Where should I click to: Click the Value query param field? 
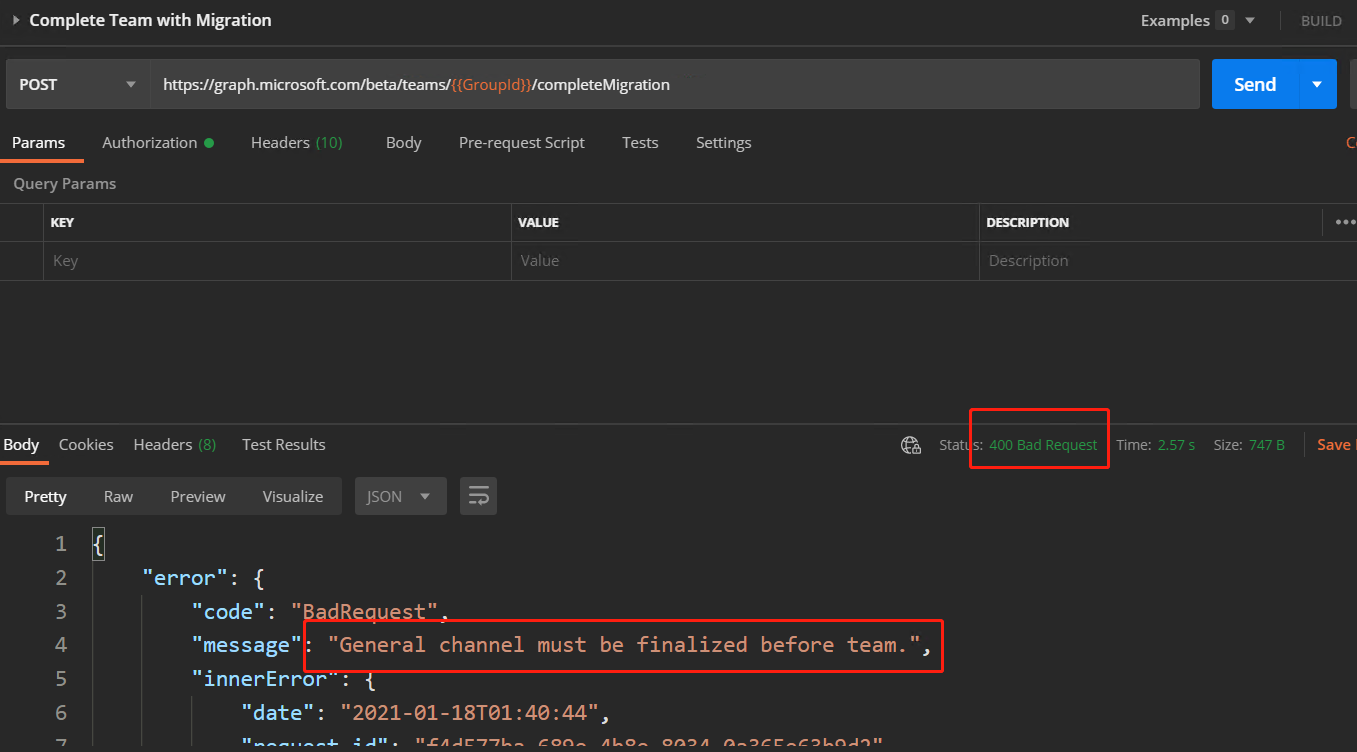tap(745, 261)
